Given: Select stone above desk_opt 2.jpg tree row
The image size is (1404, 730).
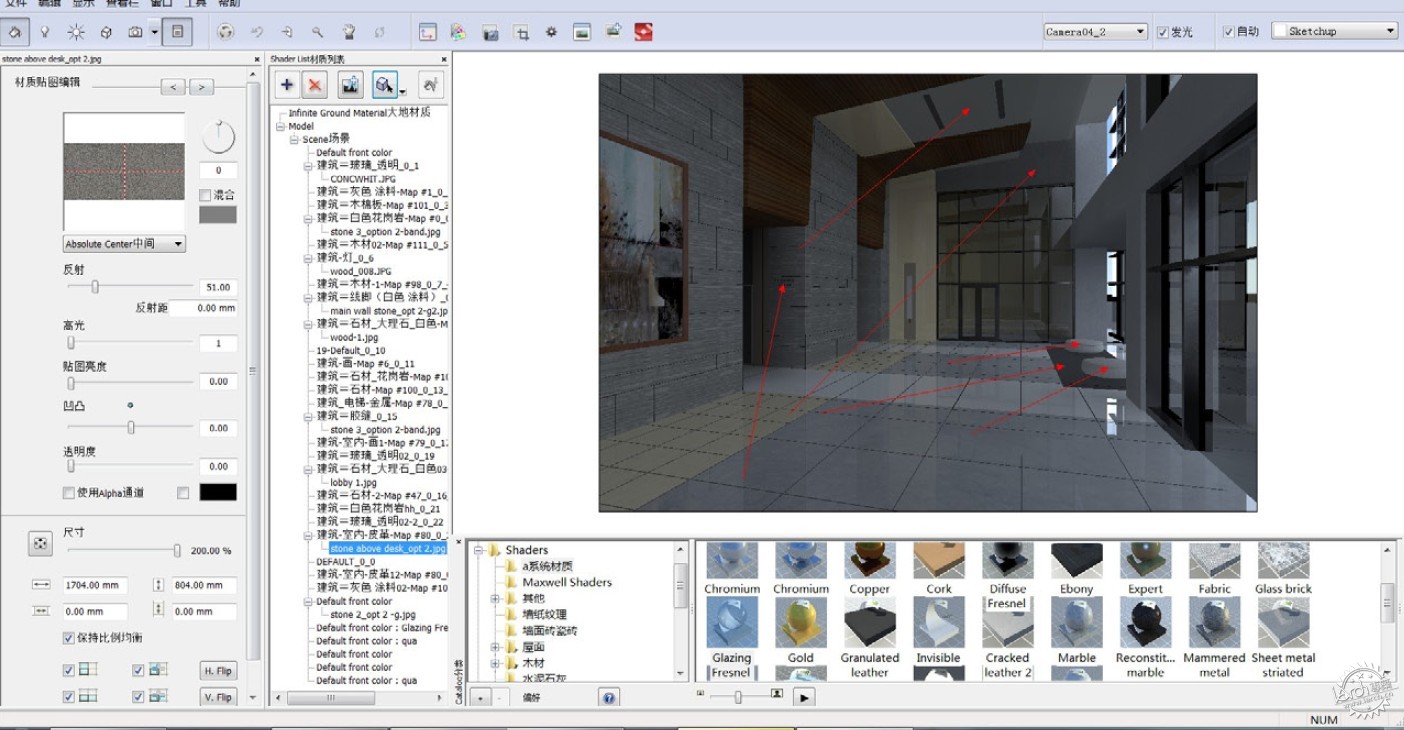Looking at the screenshot, I should [x=388, y=549].
